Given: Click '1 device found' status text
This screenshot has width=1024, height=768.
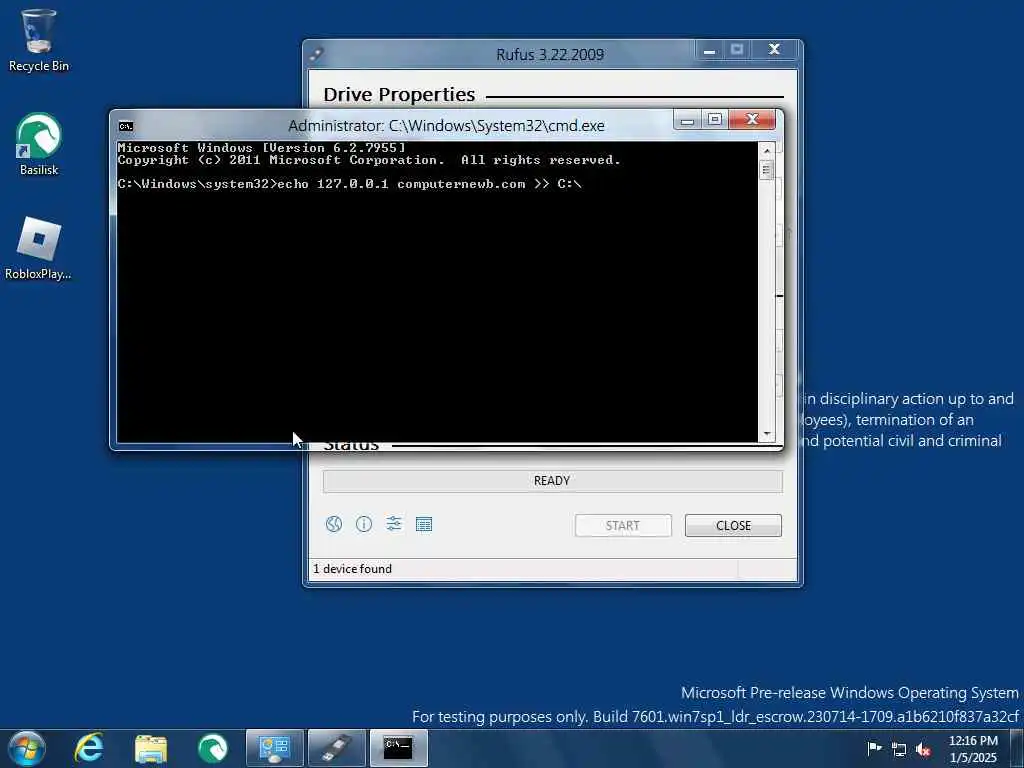Looking at the screenshot, I should coord(353,569).
